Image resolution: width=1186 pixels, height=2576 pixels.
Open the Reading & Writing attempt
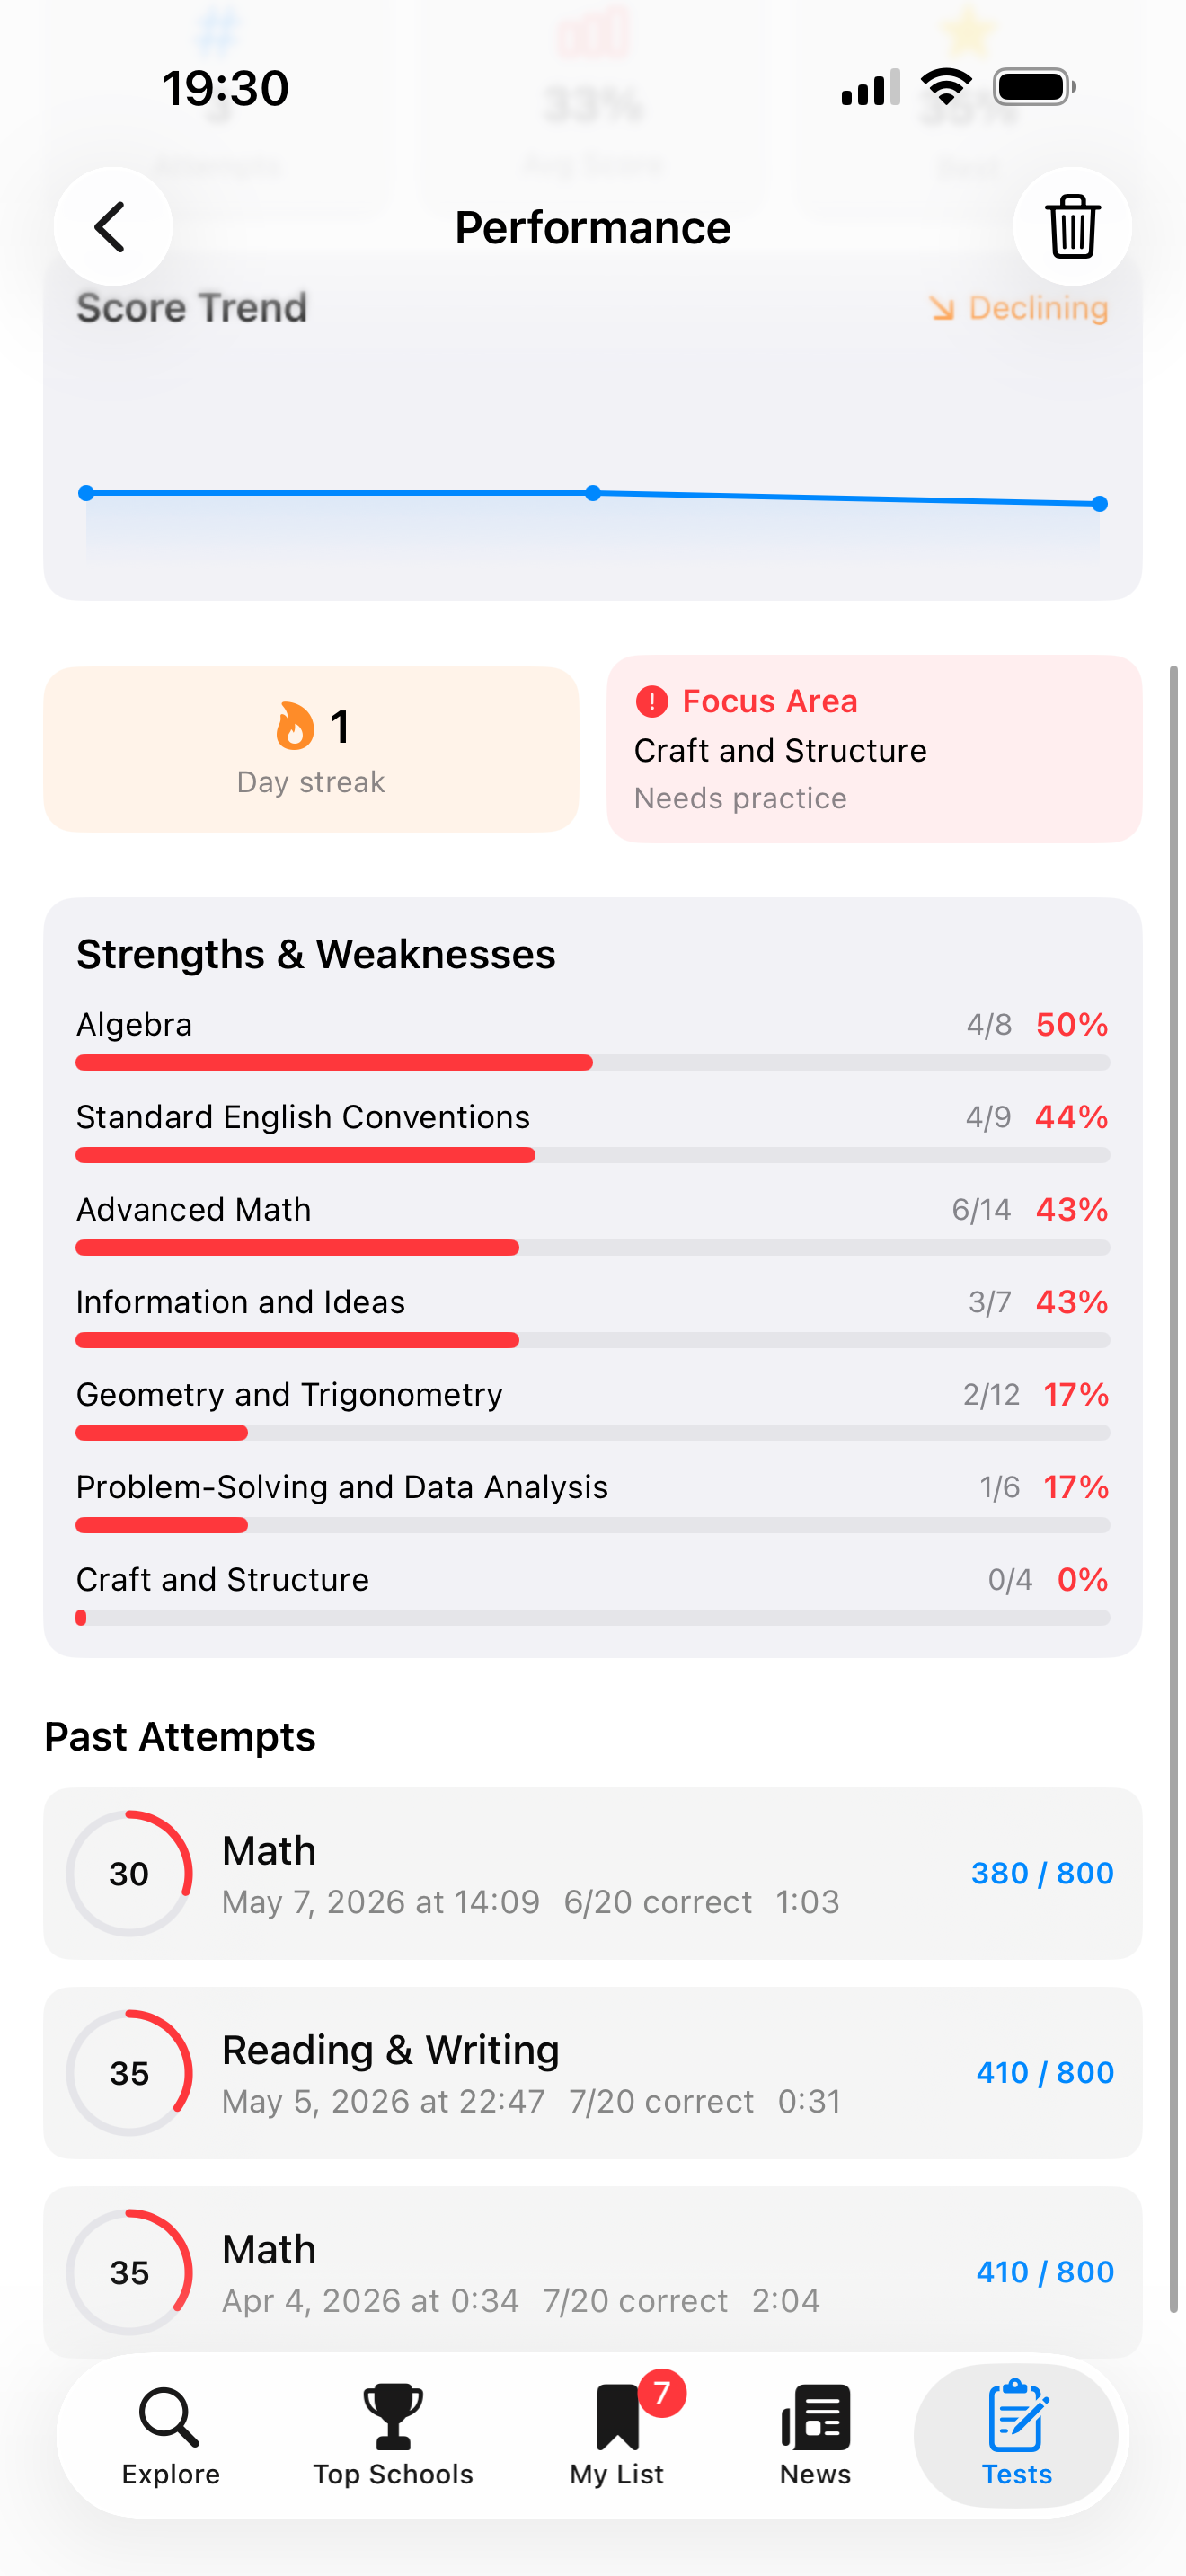(x=593, y=2073)
